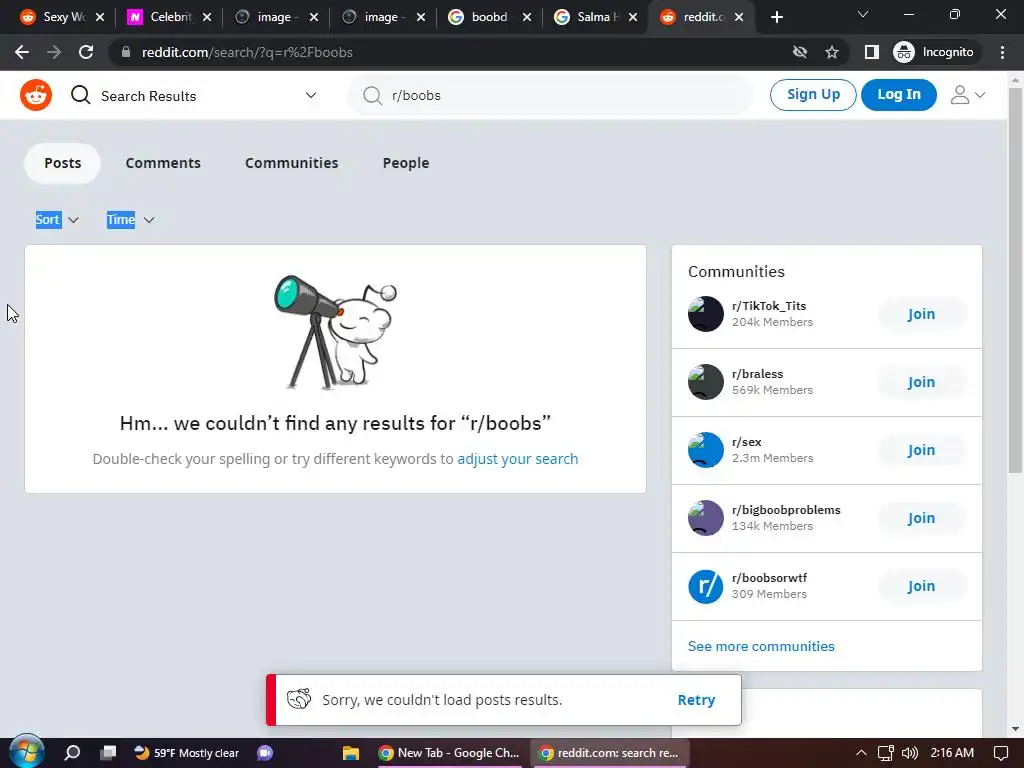Join the r/sex community

pyautogui.click(x=921, y=450)
